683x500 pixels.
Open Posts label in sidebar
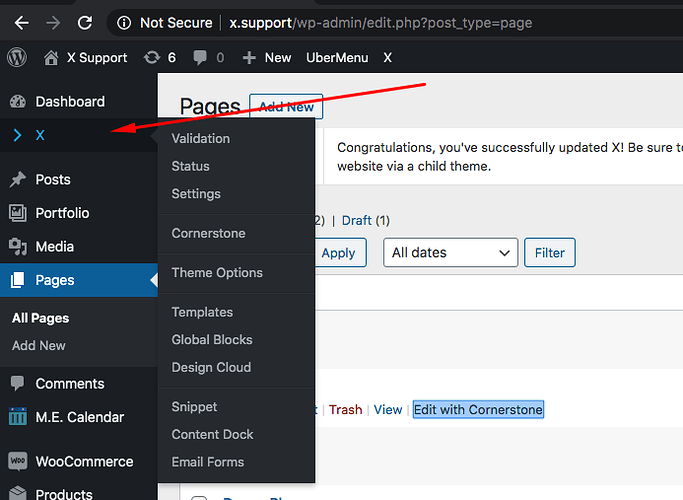(53, 179)
